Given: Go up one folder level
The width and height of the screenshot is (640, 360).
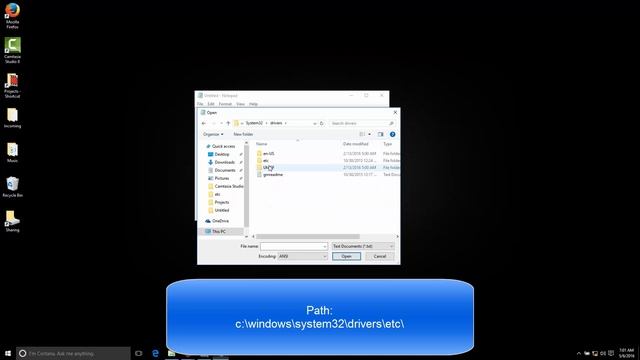Looking at the screenshot, I should coord(228,123).
